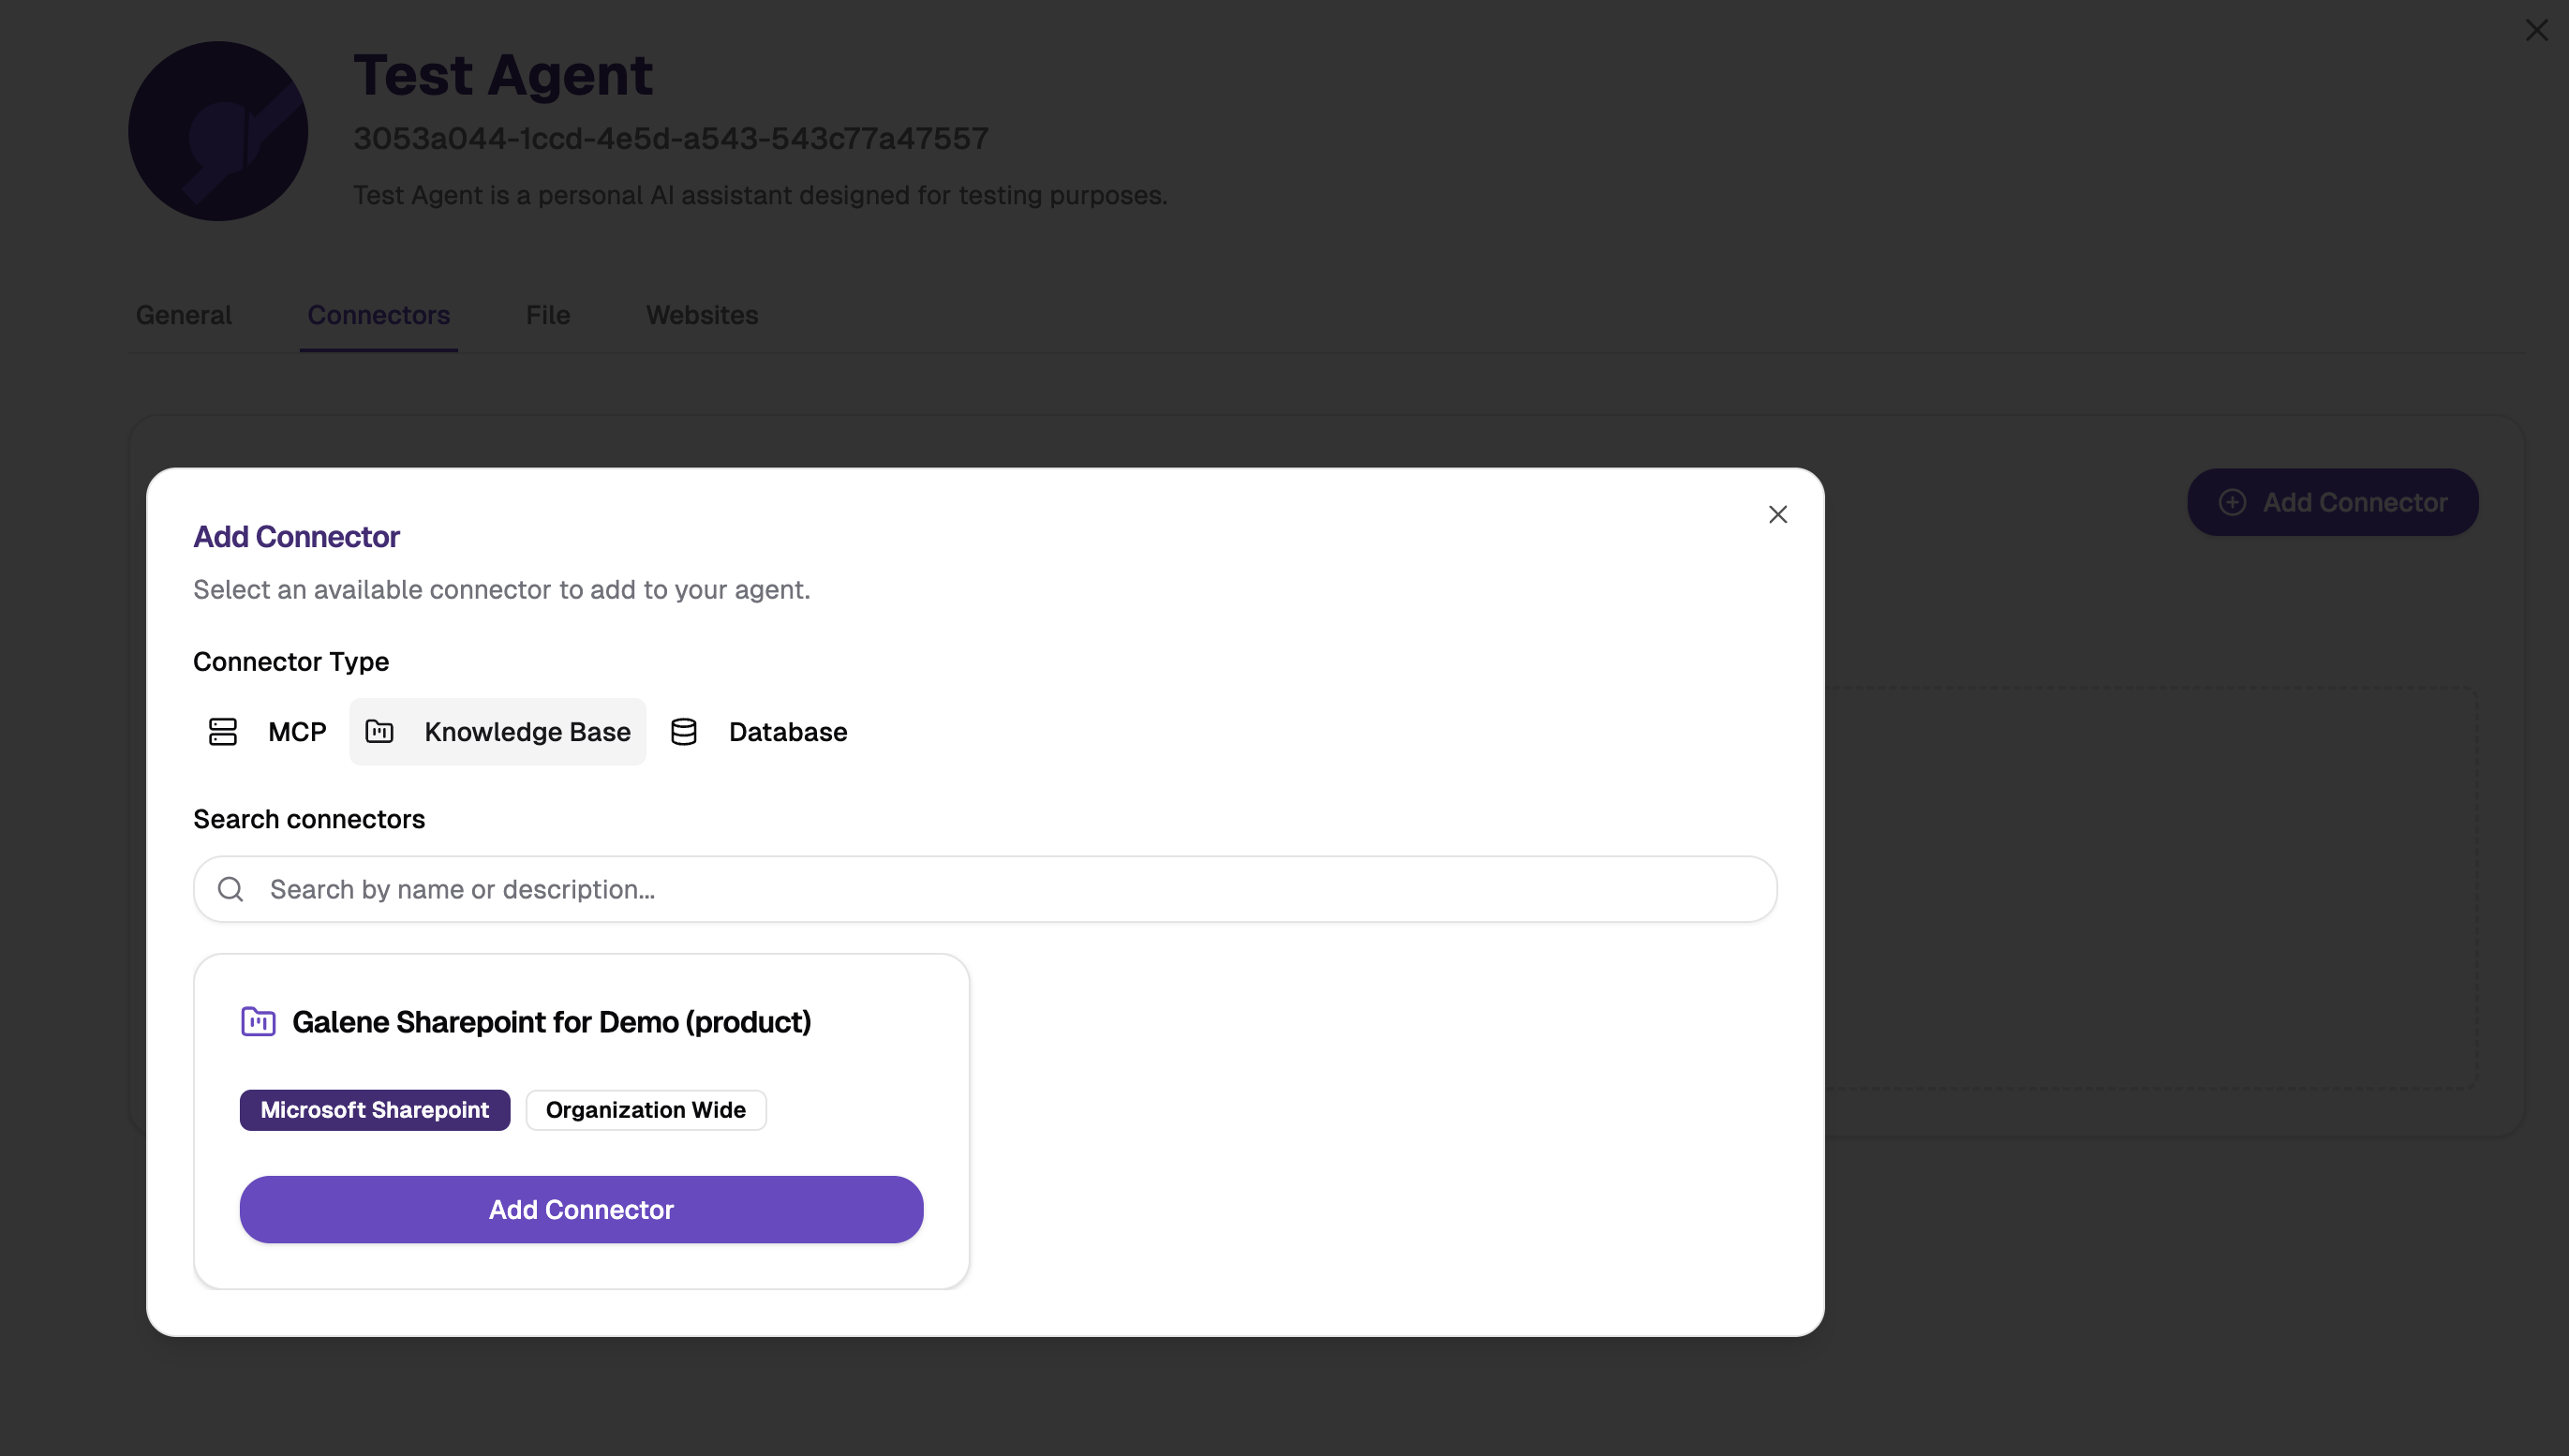Click the Test Agent description text
The width and height of the screenshot is (2569, 1456).
click(x=760, y=195)
